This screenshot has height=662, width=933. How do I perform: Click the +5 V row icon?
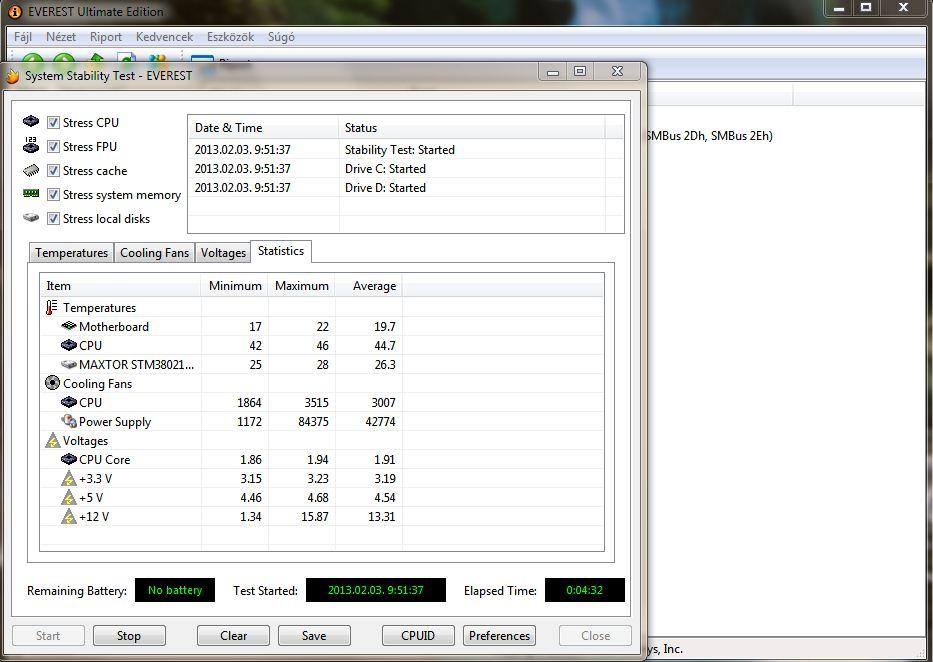(69, 497)
